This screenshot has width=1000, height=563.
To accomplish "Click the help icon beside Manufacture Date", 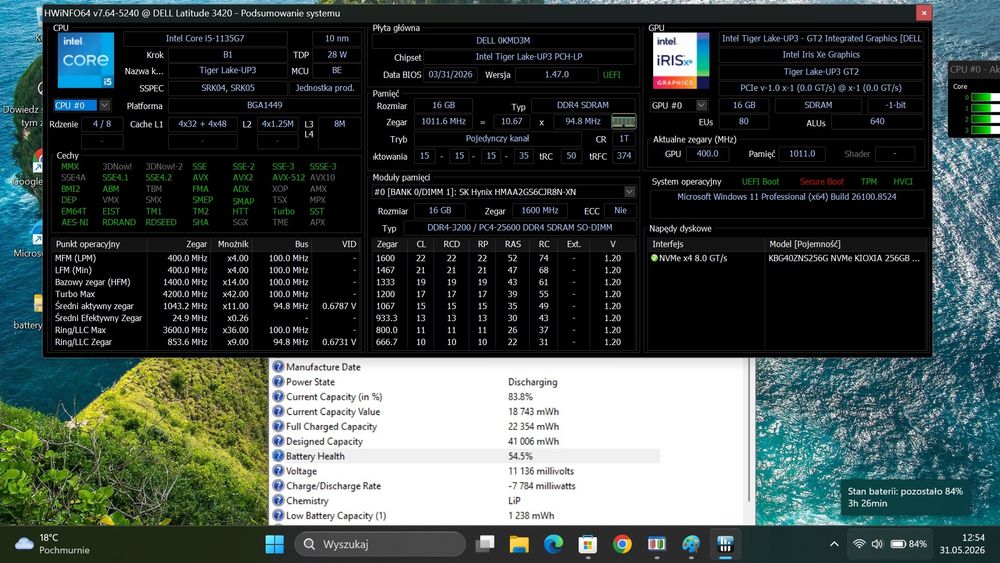I will coord(278,367).
